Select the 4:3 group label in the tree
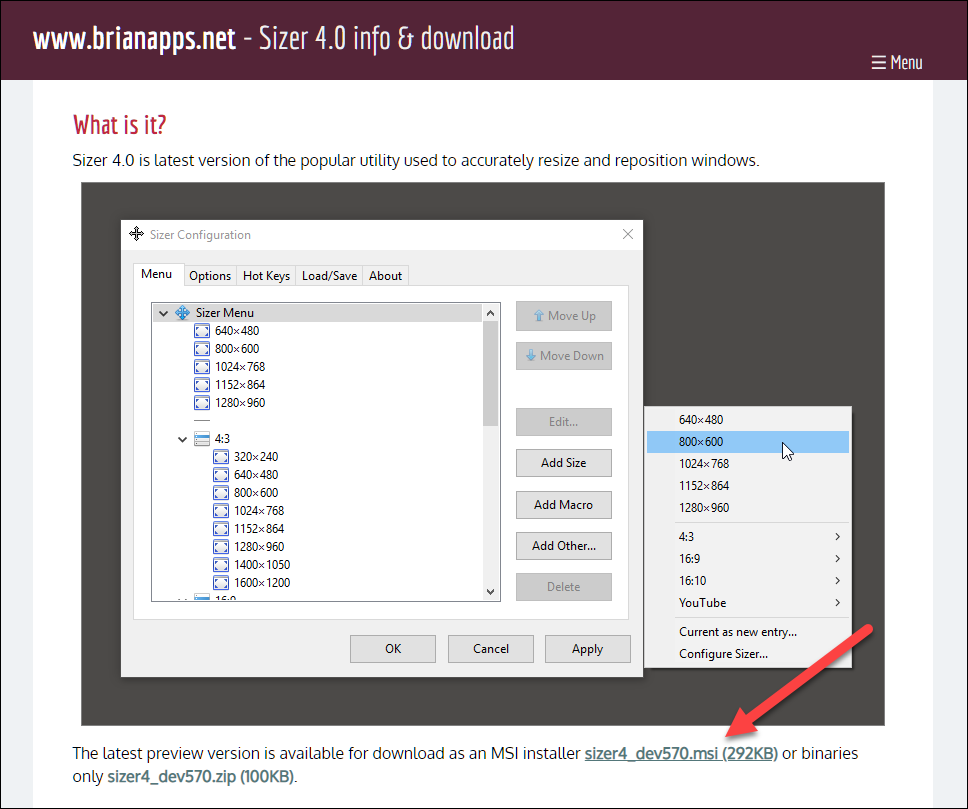 click(222, 438)
